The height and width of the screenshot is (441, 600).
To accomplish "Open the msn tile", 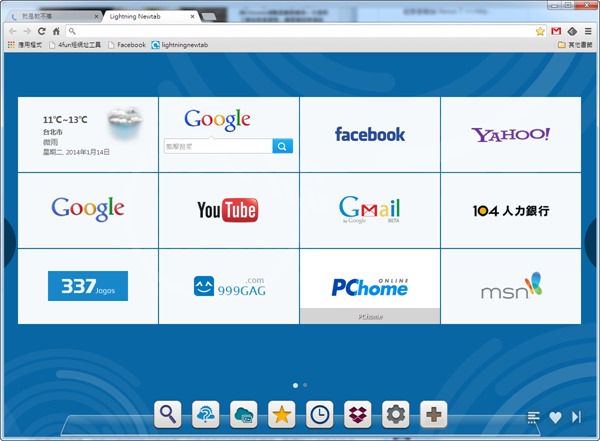I will click(511, 286).
